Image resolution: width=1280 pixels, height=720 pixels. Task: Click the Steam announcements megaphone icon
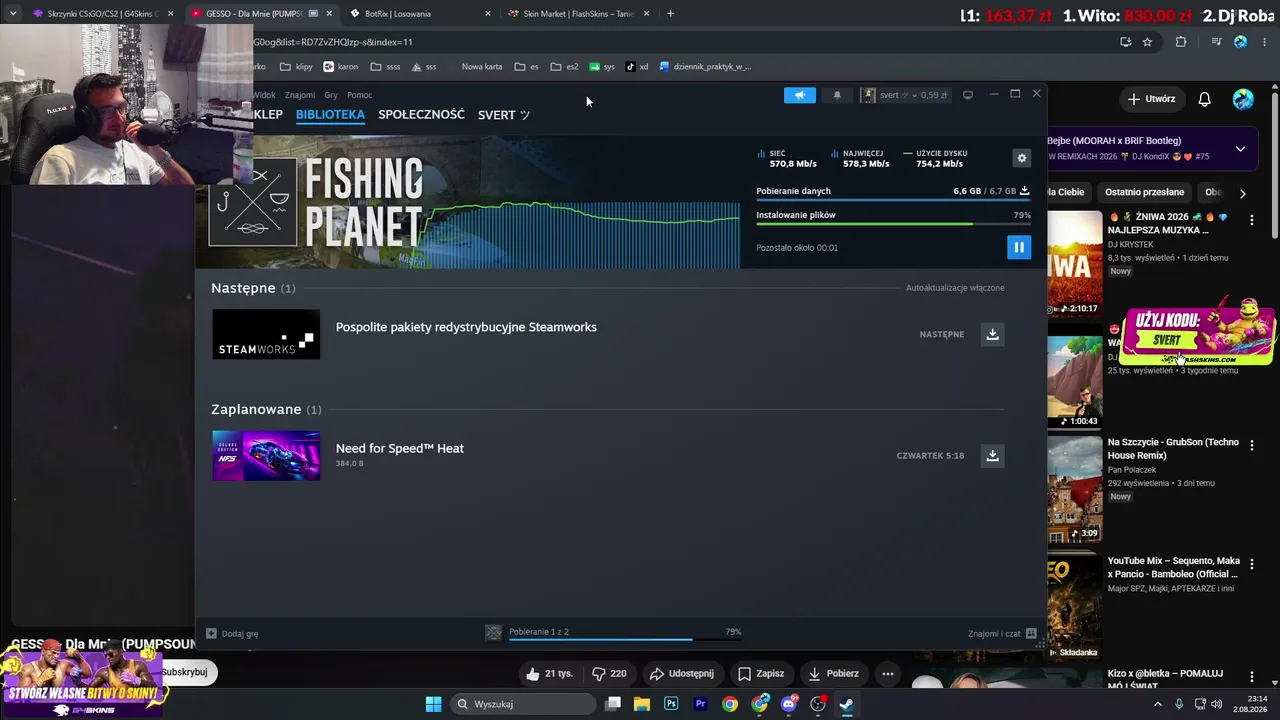coord(800,95)
